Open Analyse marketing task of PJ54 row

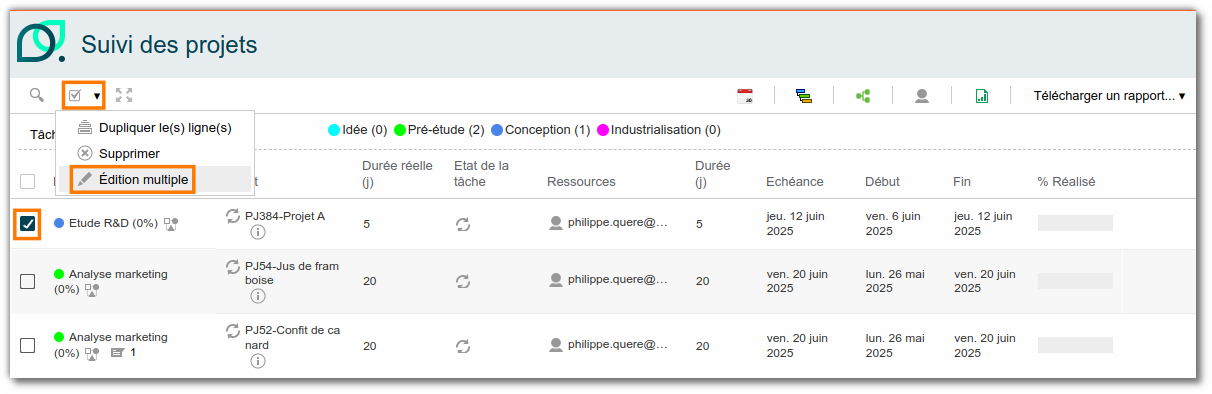click(x=118, y=274)
